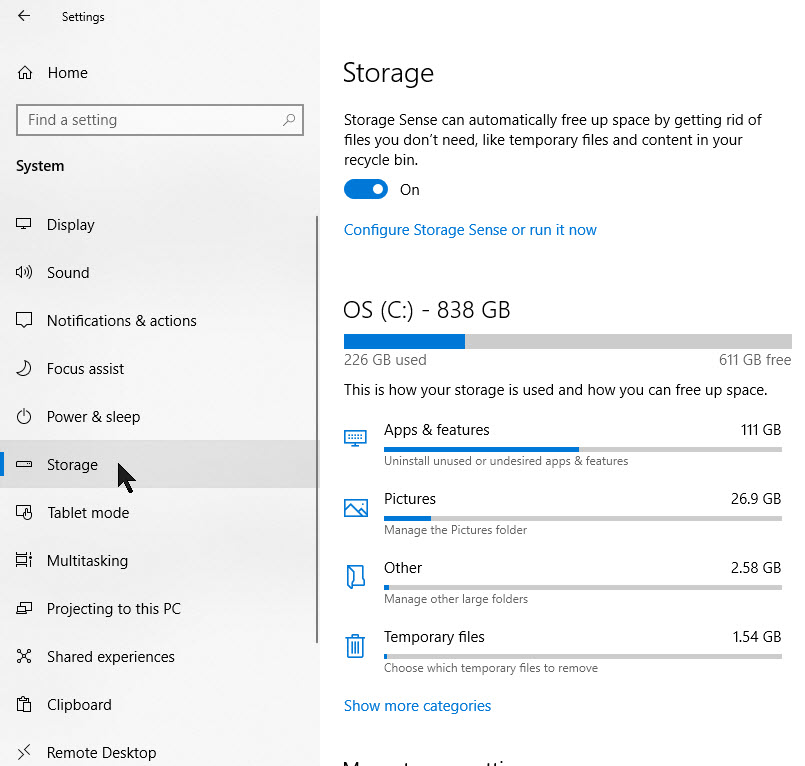
Task: Click the Display monitor icon
Action: point(25,225)
